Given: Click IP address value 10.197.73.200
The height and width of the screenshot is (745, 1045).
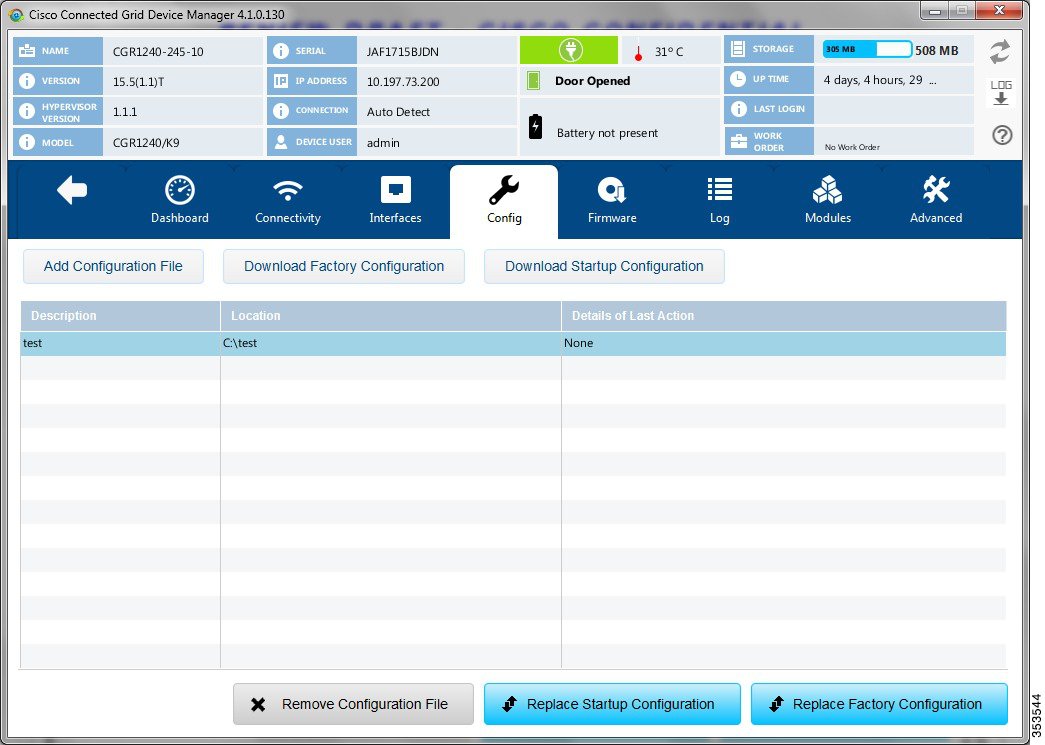Looking at the screenshot, I should (403, 81).
